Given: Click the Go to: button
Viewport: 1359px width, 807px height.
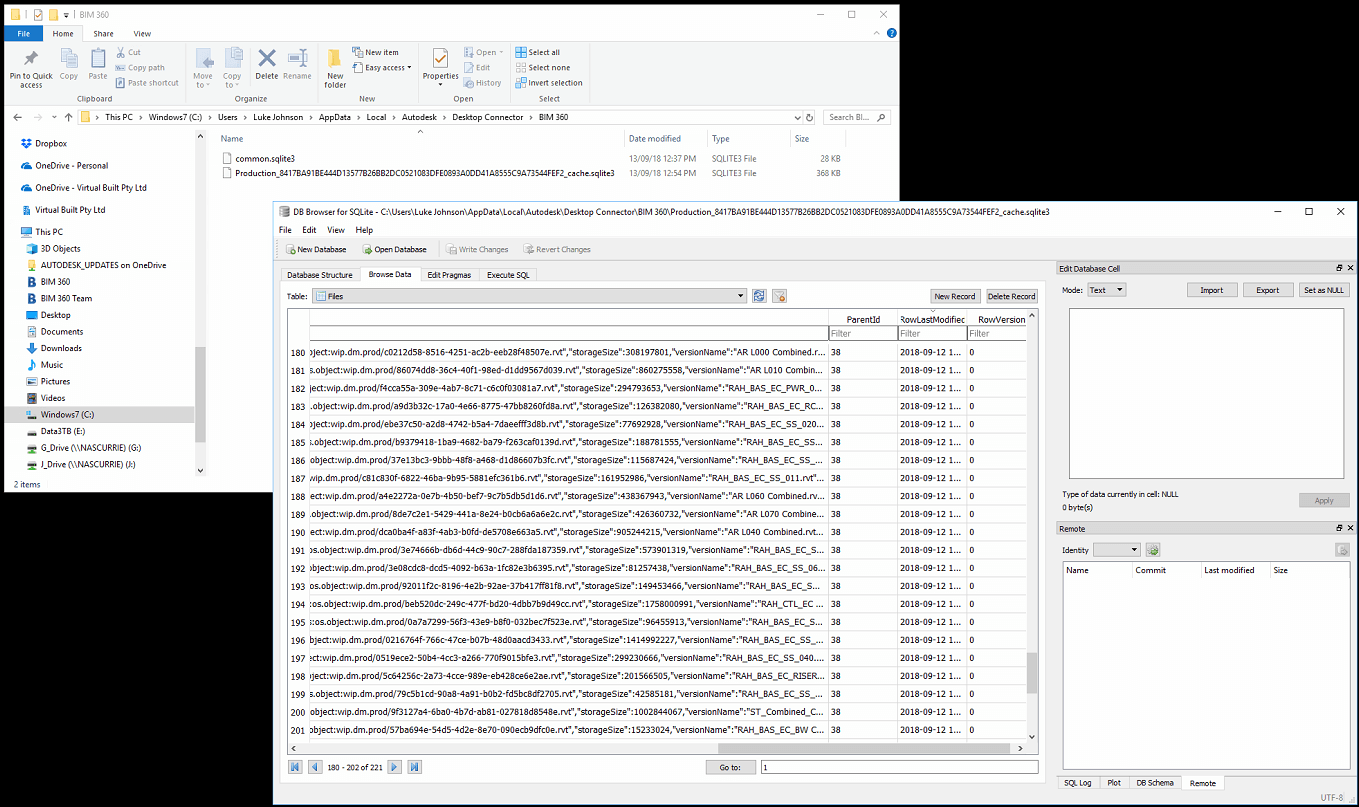Looking at the screenshot, I should point(730,767).
